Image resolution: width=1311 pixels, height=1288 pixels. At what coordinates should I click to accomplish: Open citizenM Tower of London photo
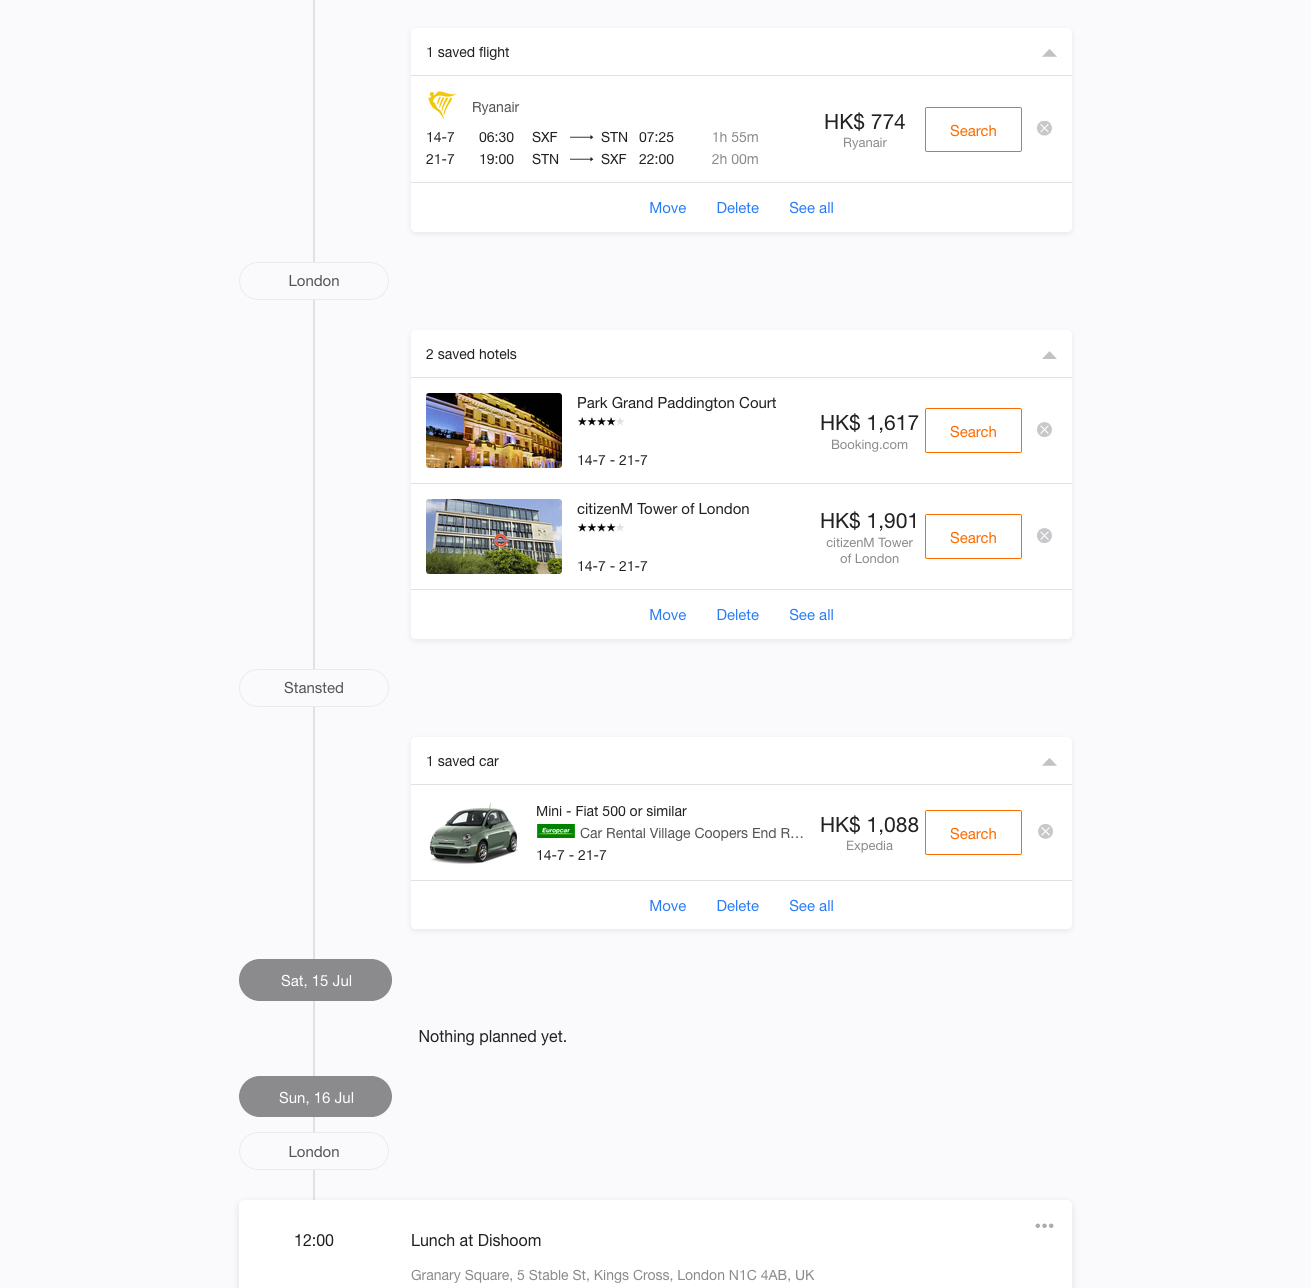click(494, 536)
